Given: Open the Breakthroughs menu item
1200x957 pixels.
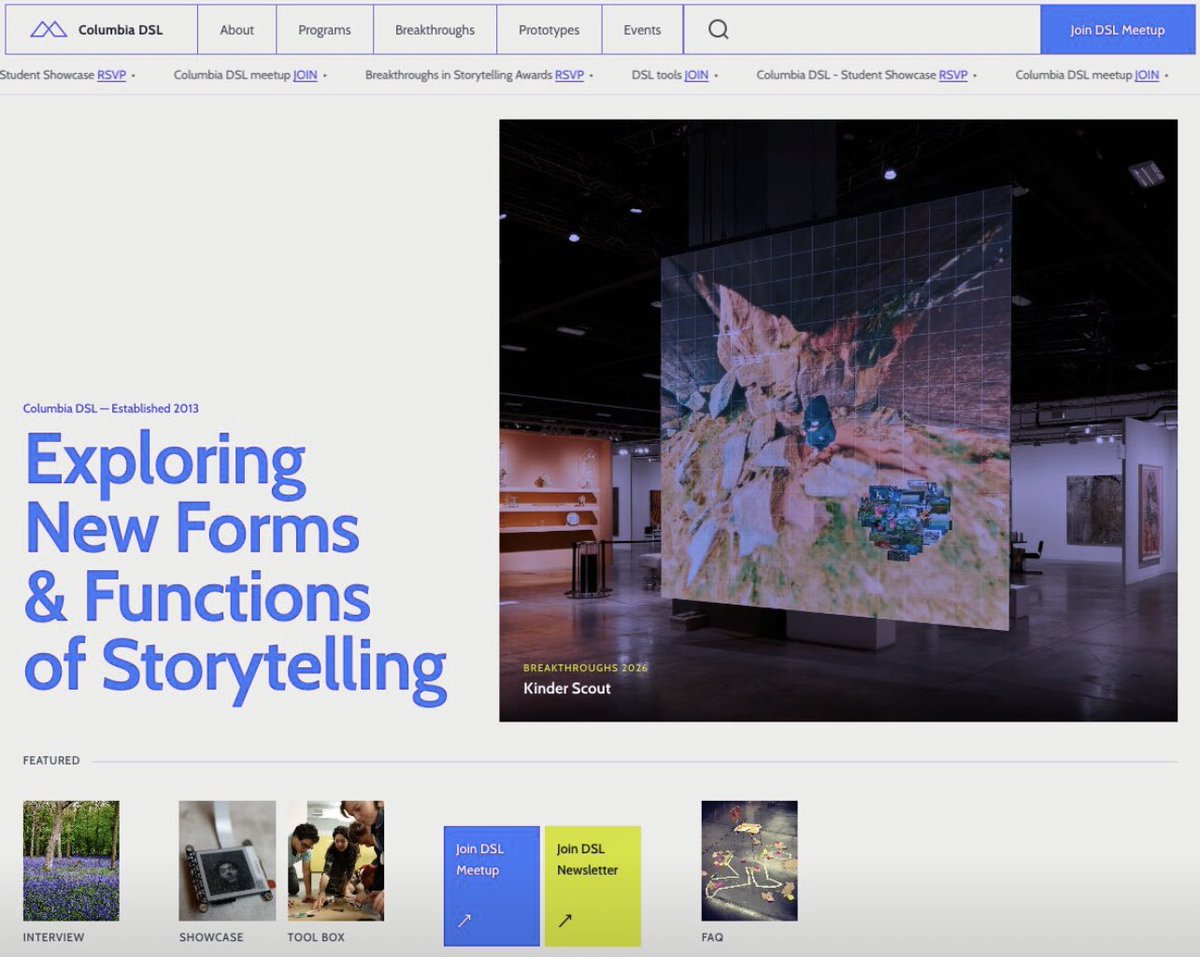Looking at the screenshot, I should pyautogui.click(x=435, y=30).
